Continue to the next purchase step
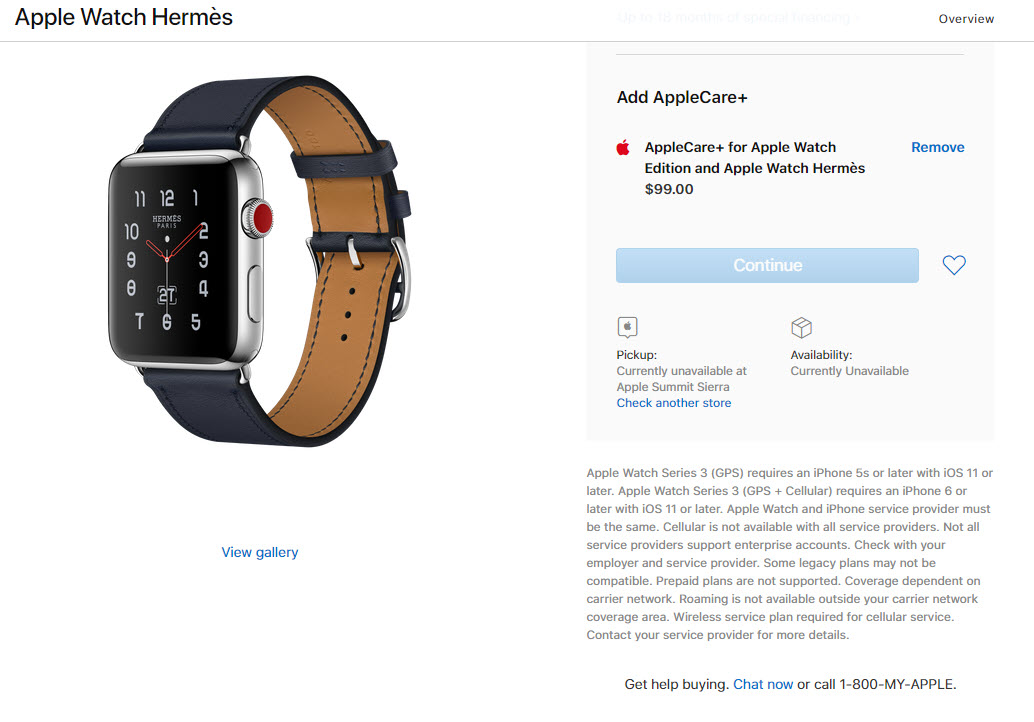Image resolution: width=1034 pixels, height=722 pixels. coord(767,265)
